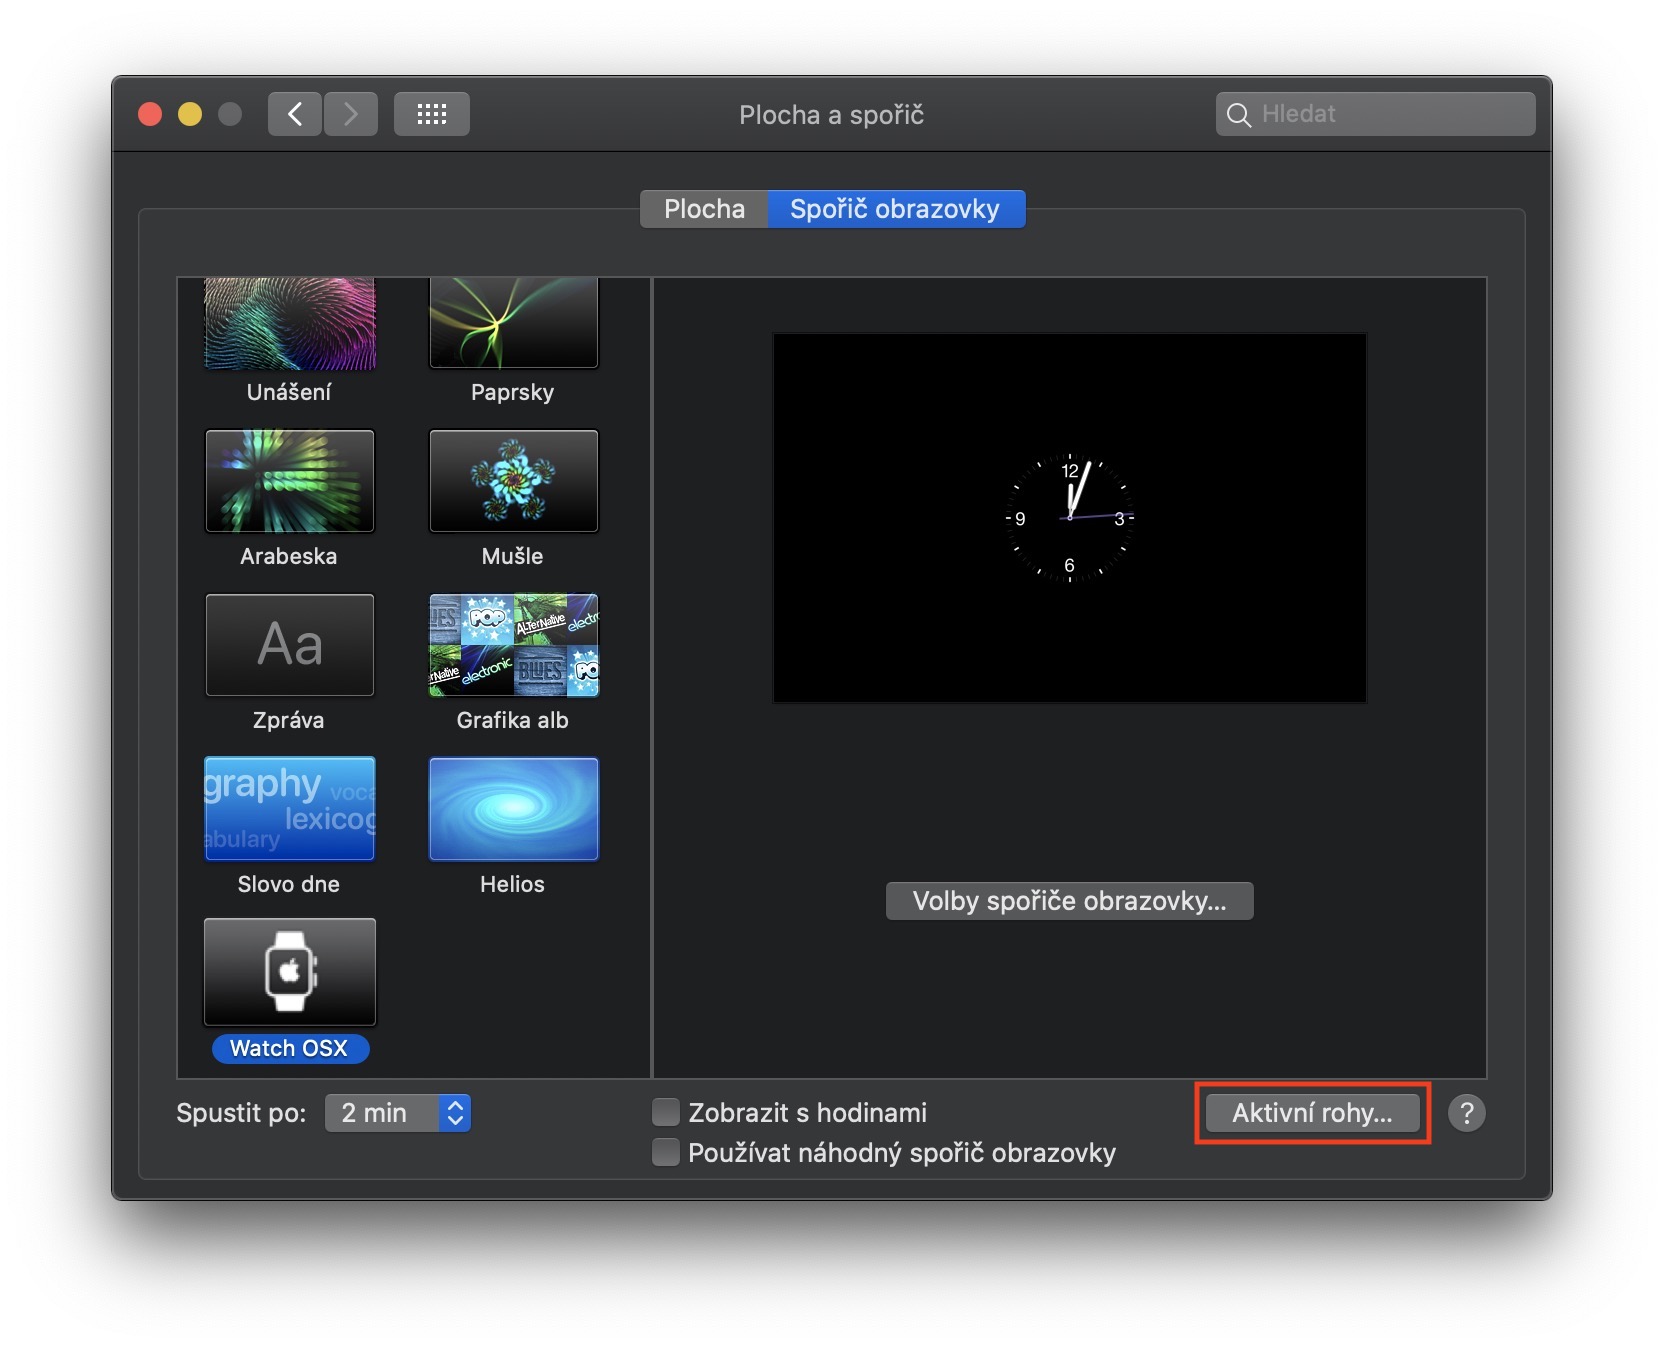Enable the Zobrazit s hodinami checkbox
Viewport: 1664px width, 1348px height.
pyautogui.click(x=666, y=1112)
